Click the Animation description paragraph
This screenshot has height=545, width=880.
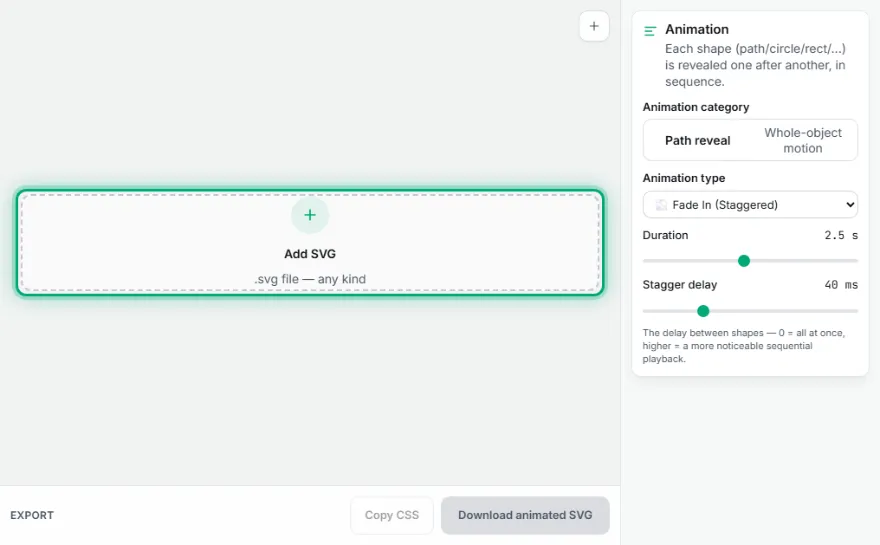755,65
